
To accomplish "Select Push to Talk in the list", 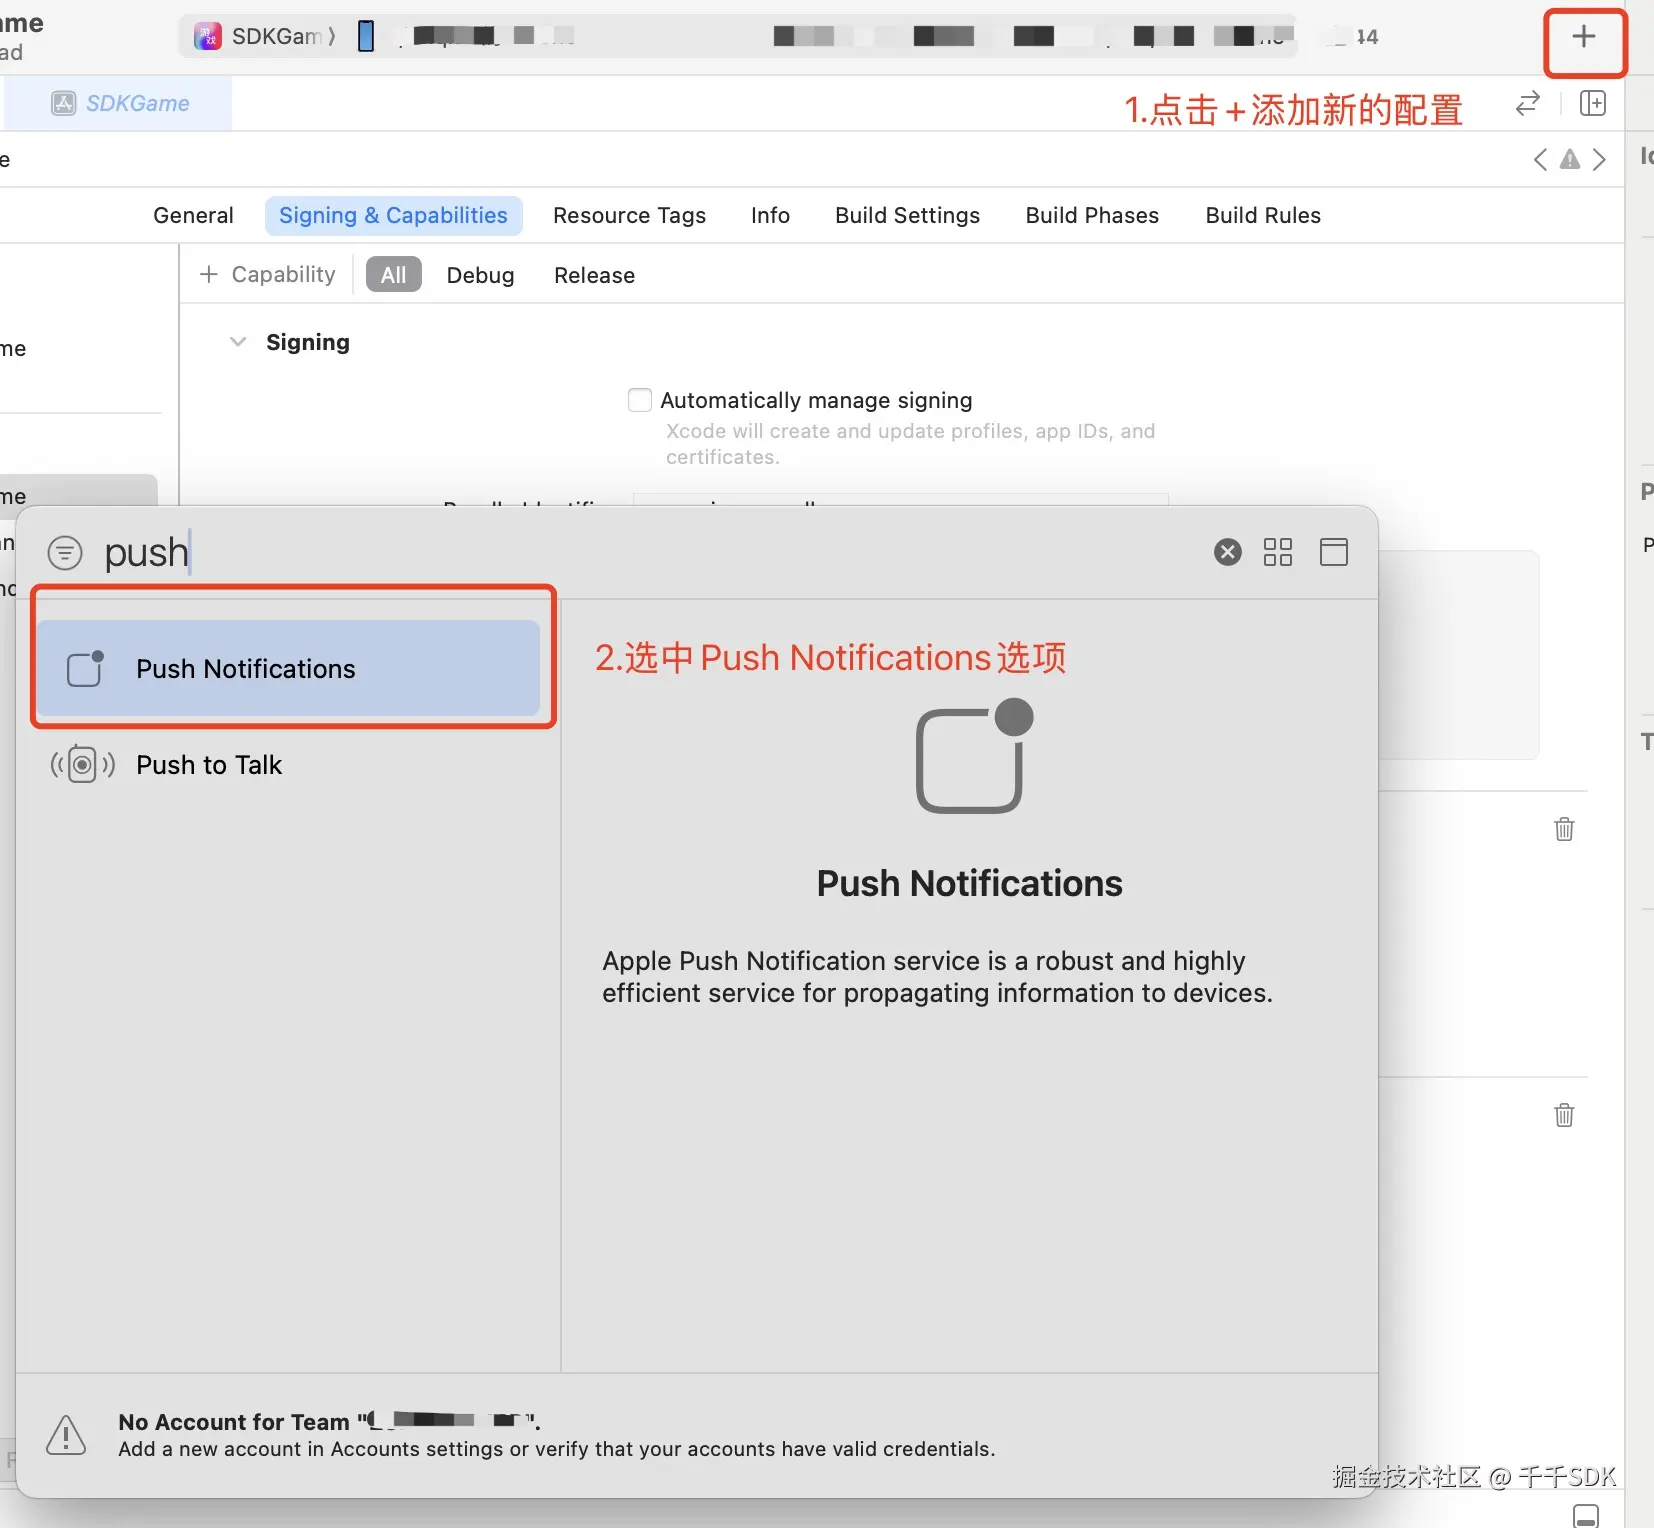I will [289, 765].
